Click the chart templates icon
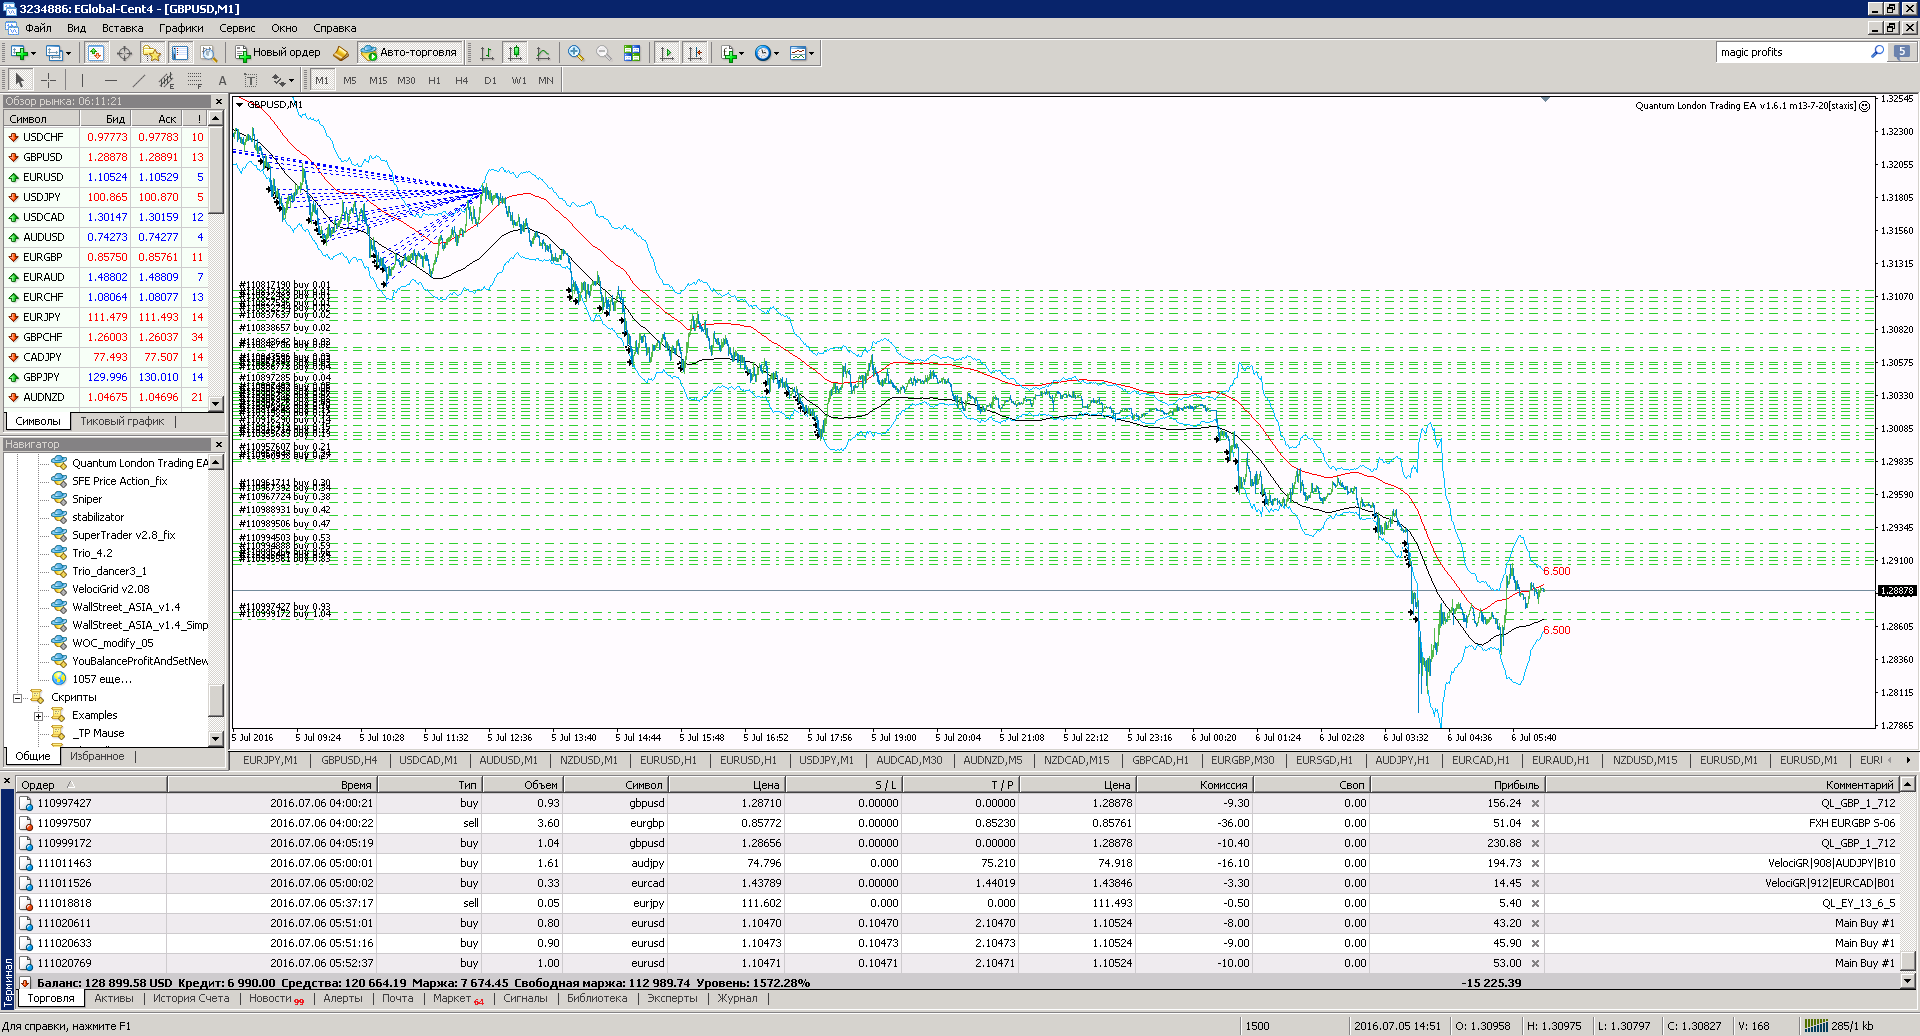This screenshot has height=1036, width=1920. tap(797, 53)
